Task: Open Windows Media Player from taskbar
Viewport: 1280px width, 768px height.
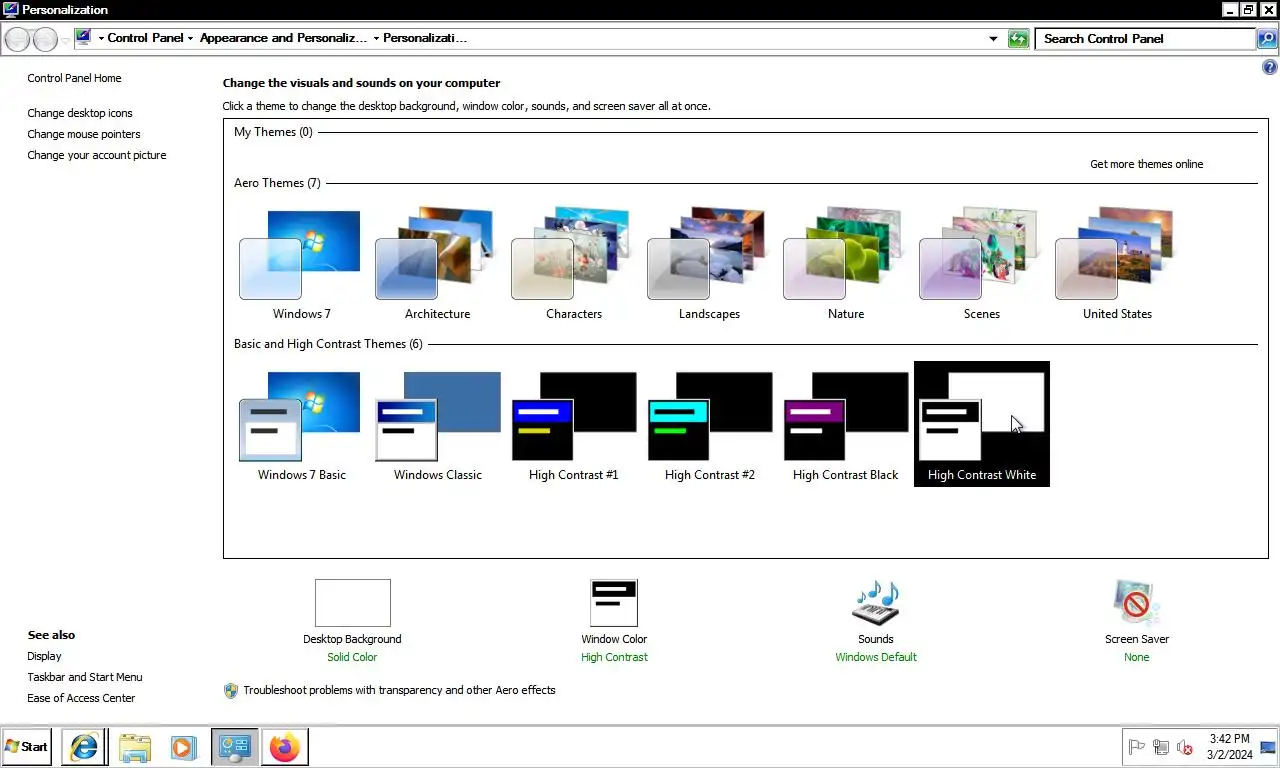Action: click(183, 747)
